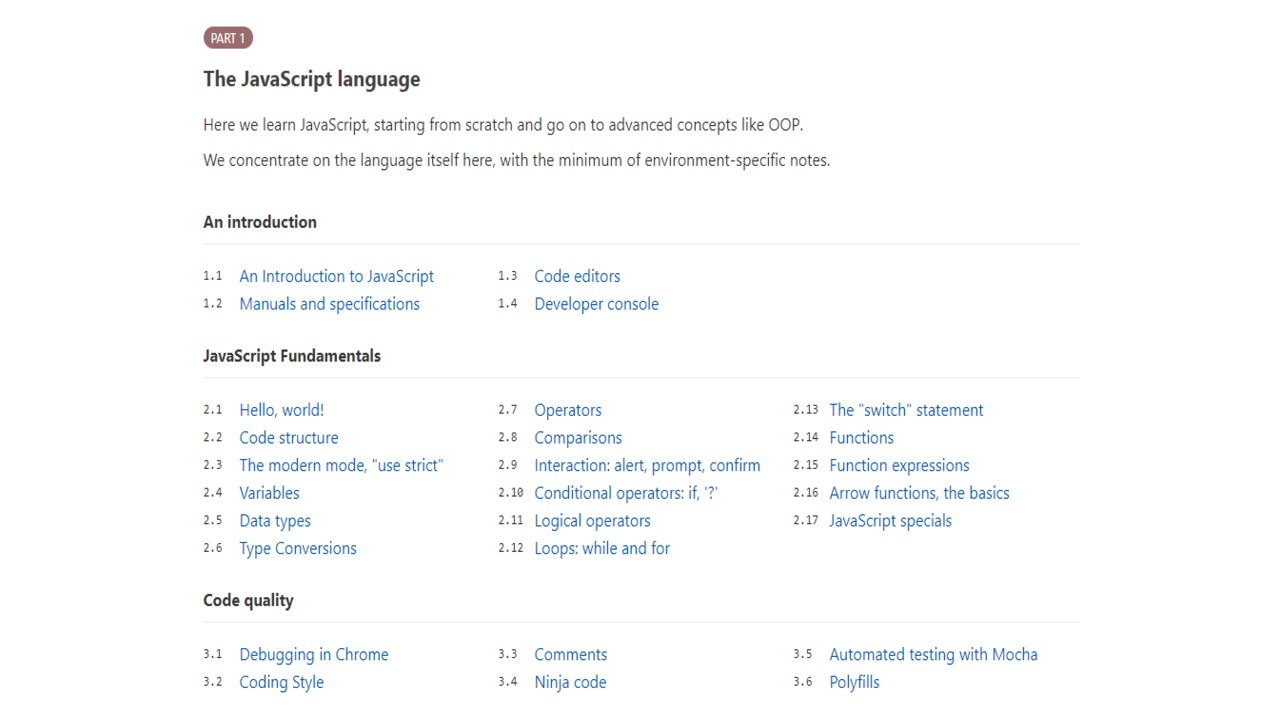Go to Code structure chapter
Image resolution: width=1280 pixels, height=720 pixels.
coord(289,438)
